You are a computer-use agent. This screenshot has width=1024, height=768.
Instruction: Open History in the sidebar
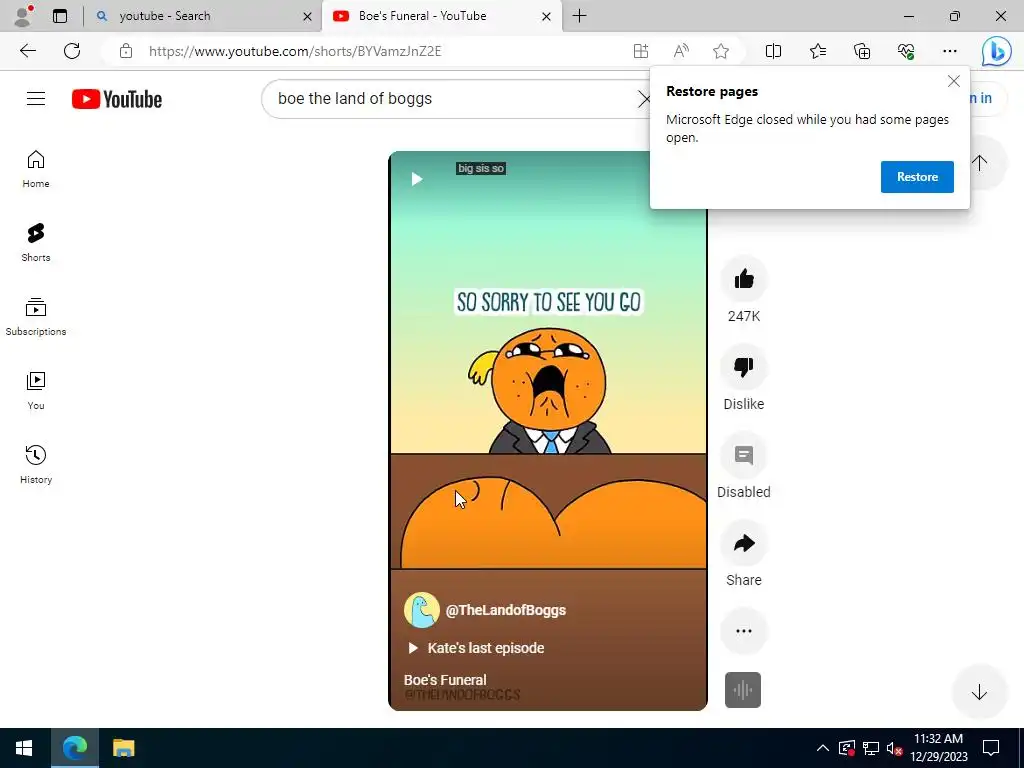(36, 464)
